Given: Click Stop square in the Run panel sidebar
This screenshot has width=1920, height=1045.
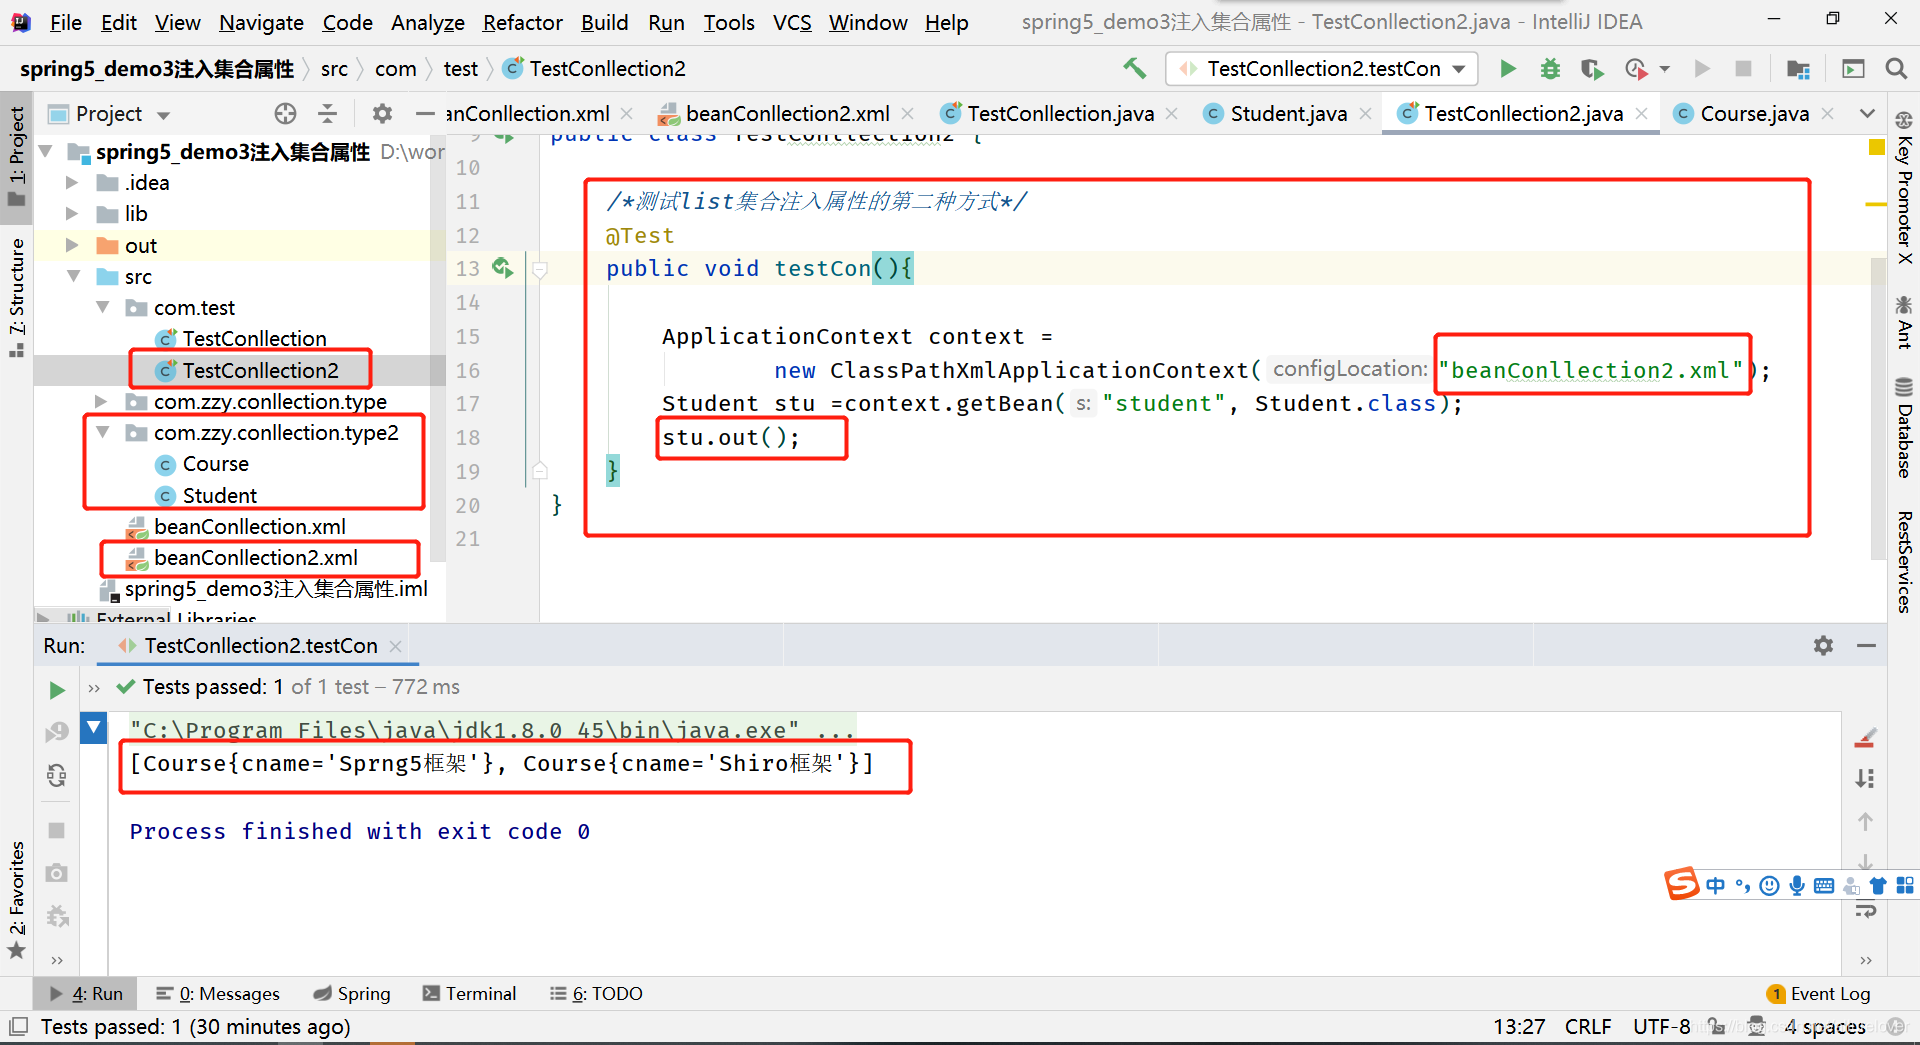Looking at the screenshot, I should (x=57, y=830).
